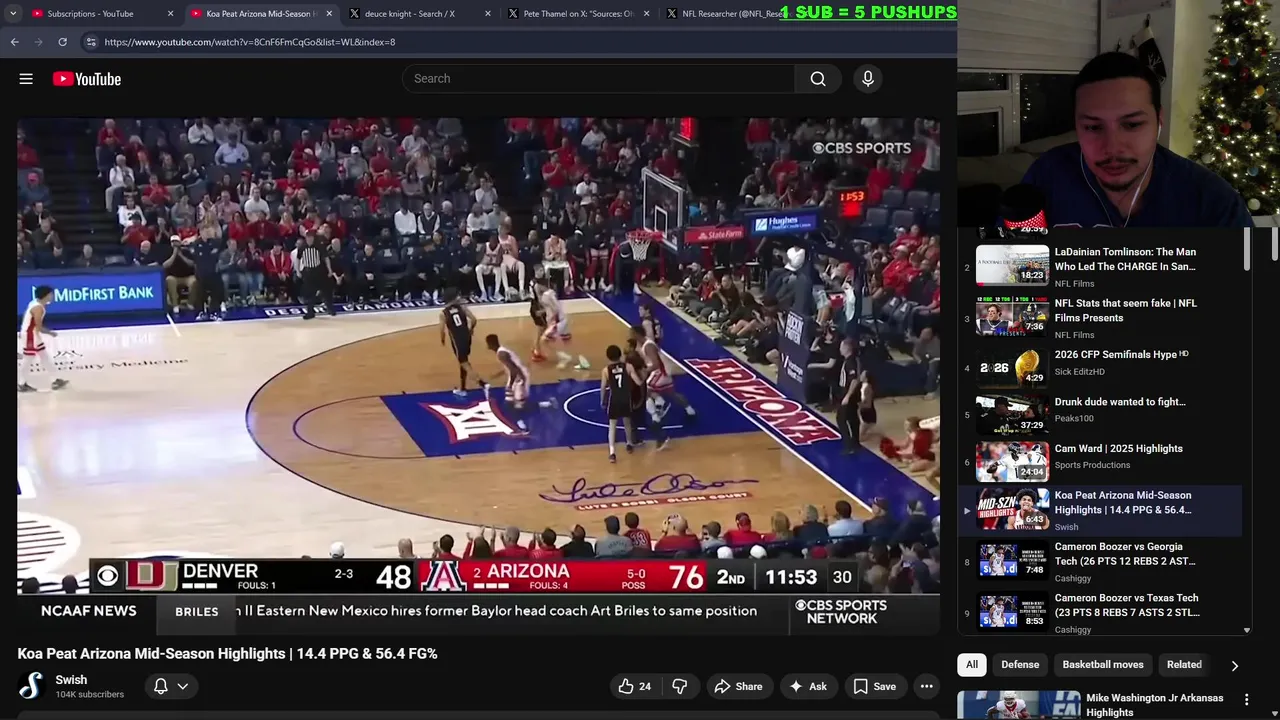1280x720 pixels.
Task: Click the 'NFL Films' channel under LaDainian Tomlinson
Action: tap(1074, 284)
